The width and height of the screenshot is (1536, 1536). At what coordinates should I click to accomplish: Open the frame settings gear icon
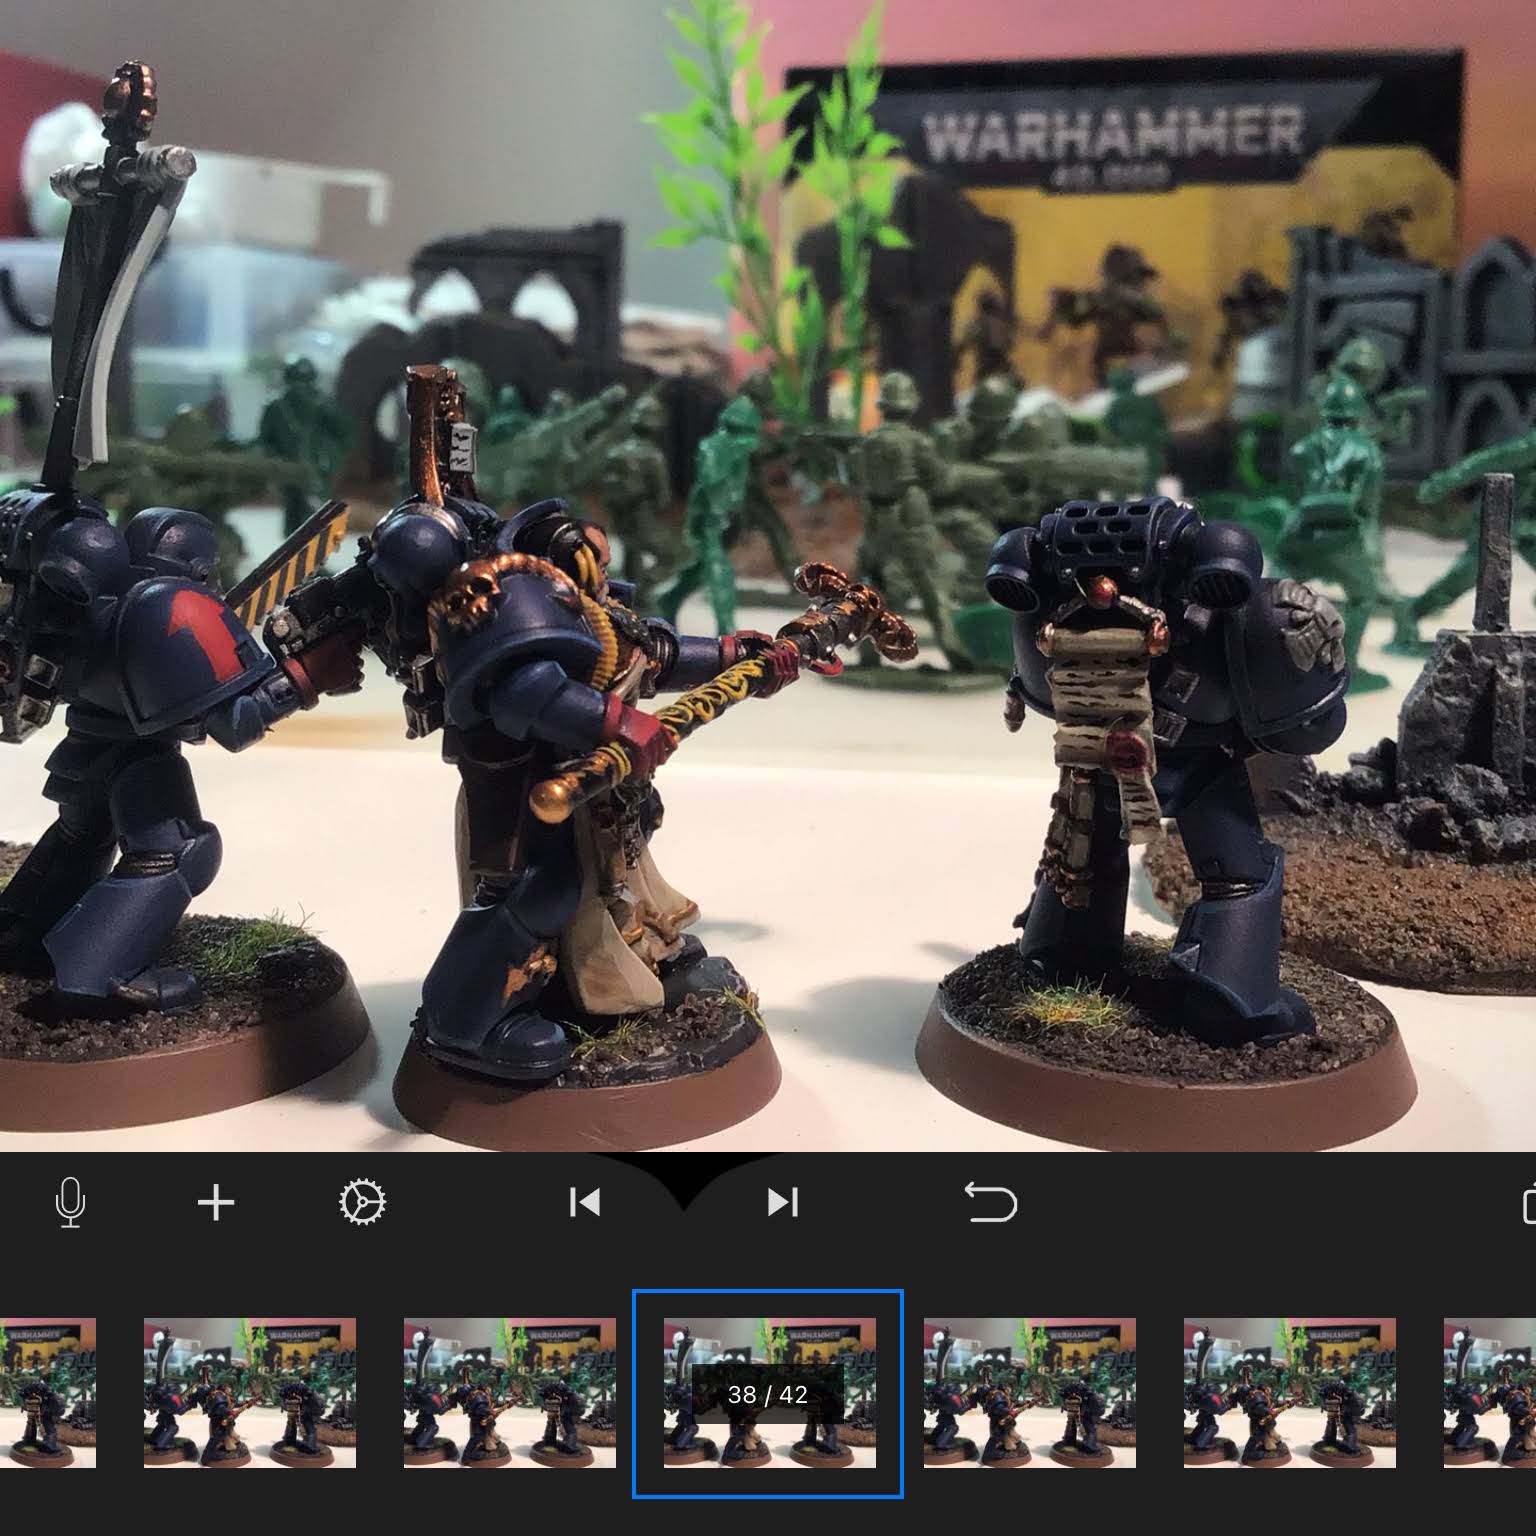point(362,1202)
